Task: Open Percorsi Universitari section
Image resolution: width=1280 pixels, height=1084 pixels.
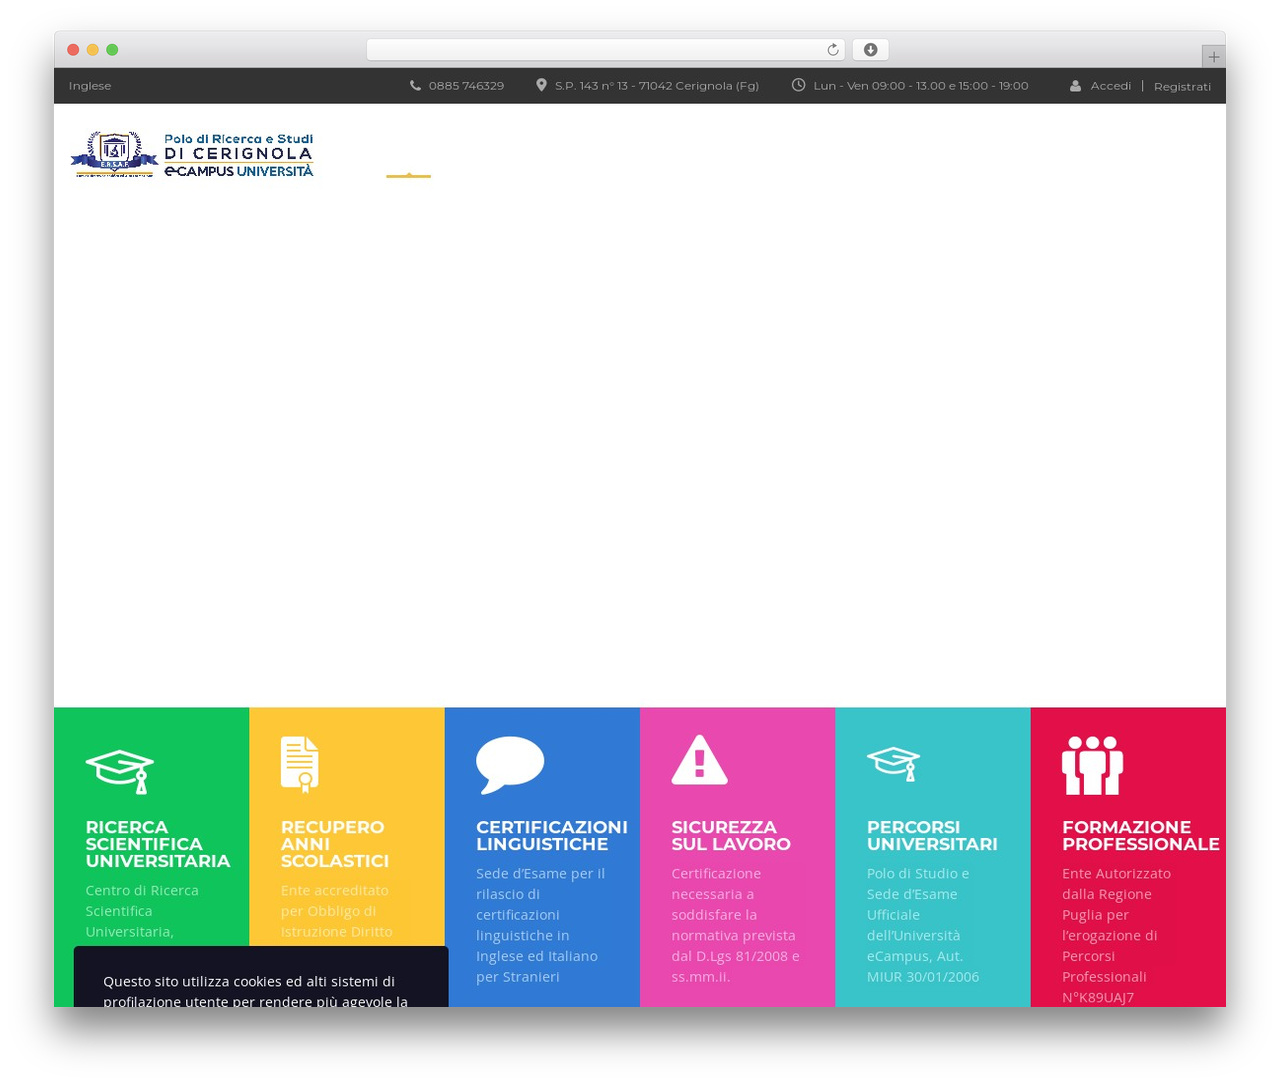Action: (932, 836)
